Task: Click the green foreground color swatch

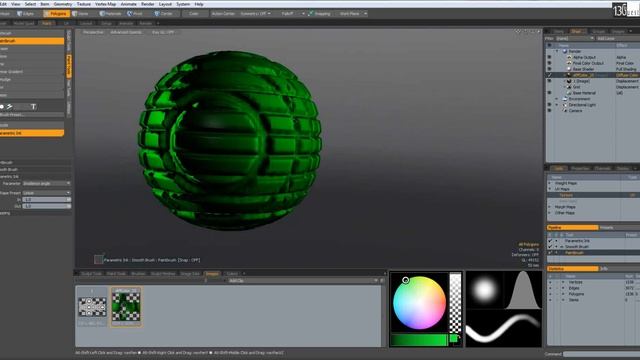Action: 453,338
